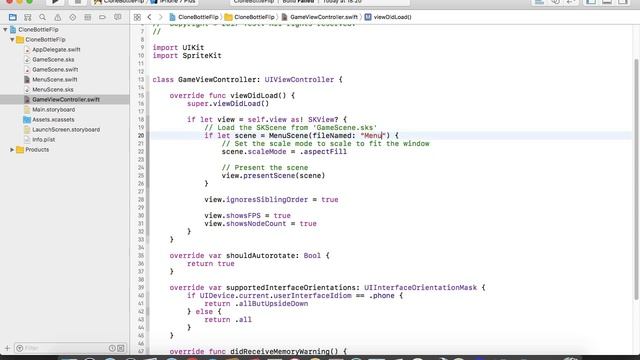Screen dimensions: 640x360
Task: Open CloneBottleFlip project in jump bar
Action: (x=194, y=17)
